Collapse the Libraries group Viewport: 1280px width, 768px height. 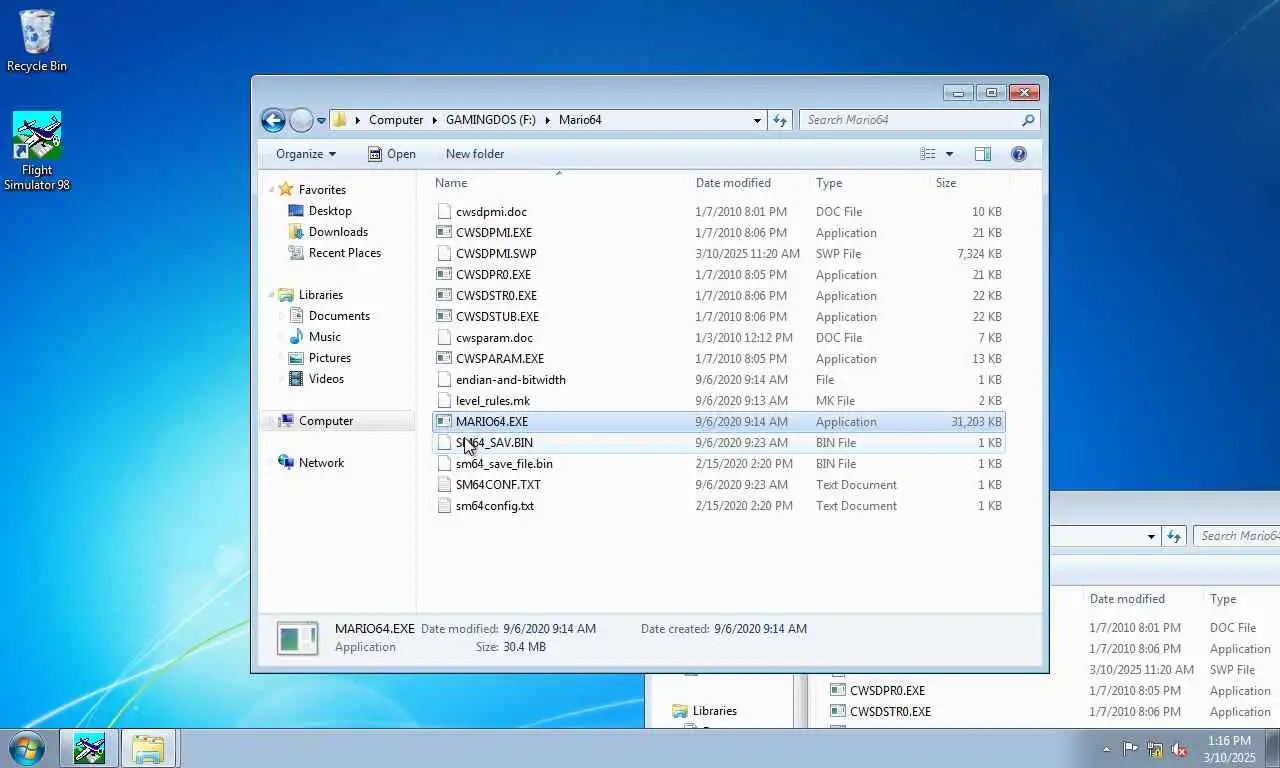click(x=271, y=295)
